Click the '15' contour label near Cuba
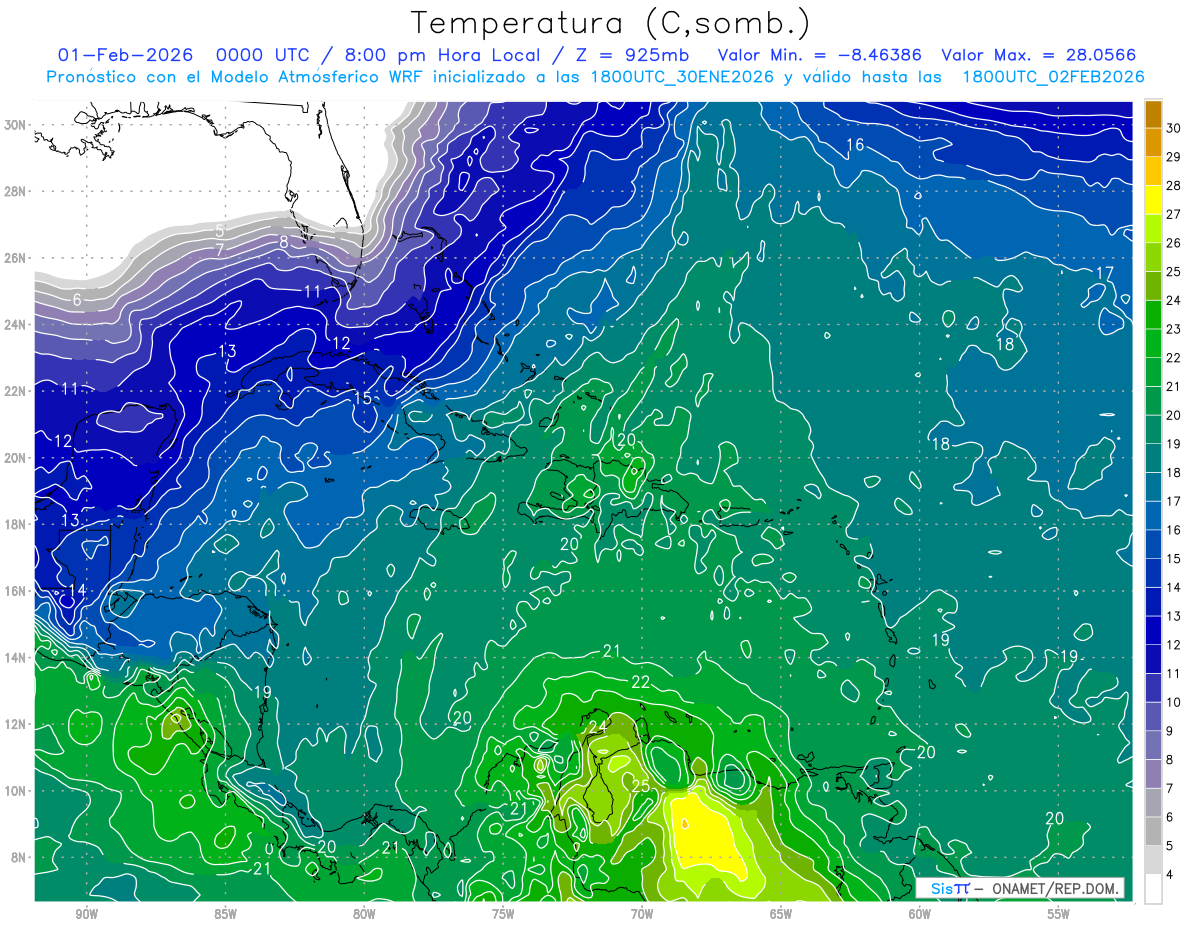1200x927 pixels. coord(363,398)
